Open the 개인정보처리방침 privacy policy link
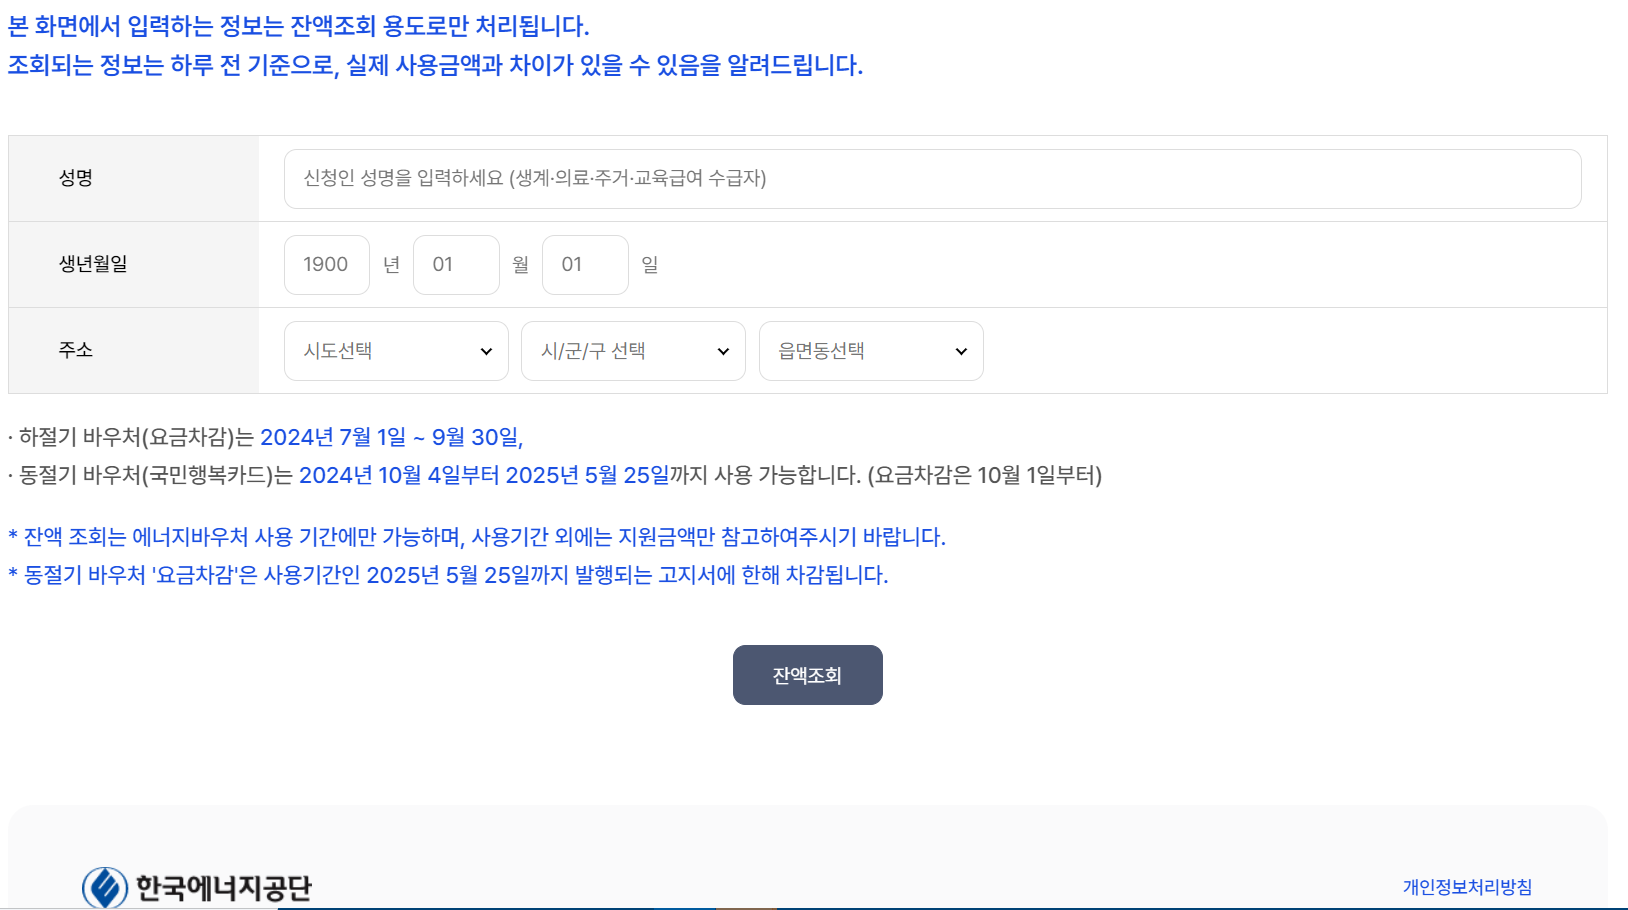Image resolution: width=1628 pixels, height=910 pixels. coord(1468,885)
